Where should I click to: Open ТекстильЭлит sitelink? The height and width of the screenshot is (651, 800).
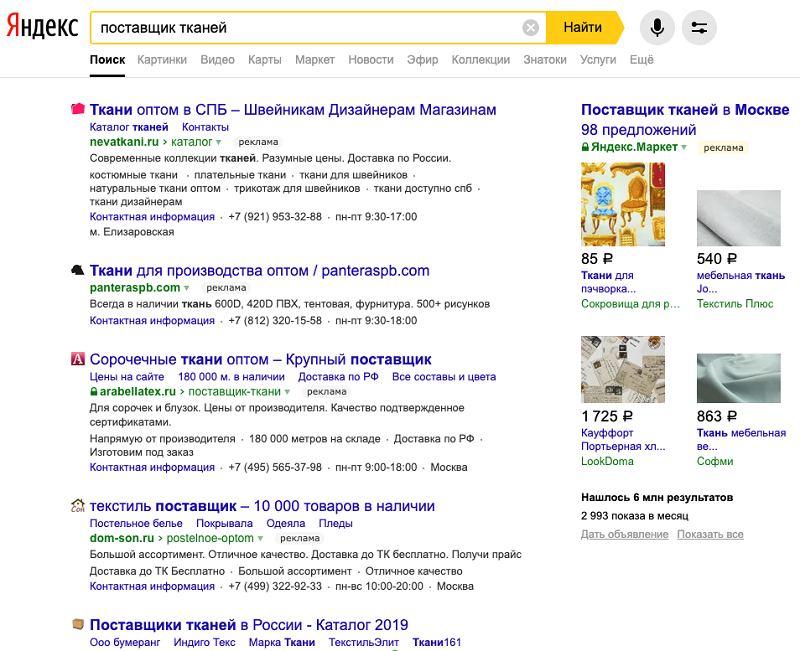[x=364, y=642]
